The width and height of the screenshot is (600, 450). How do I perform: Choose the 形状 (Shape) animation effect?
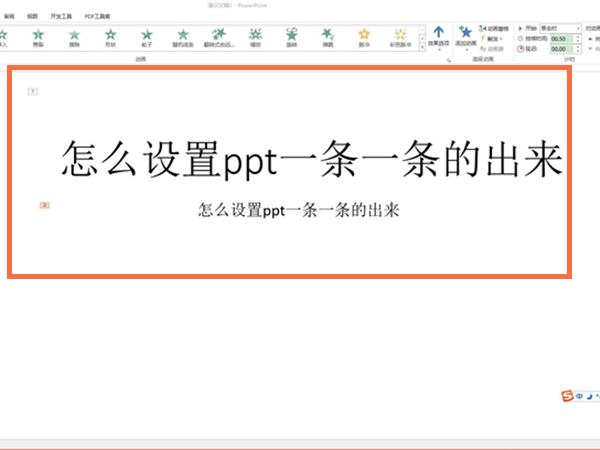pyautogui.click(x=108, y=37)
